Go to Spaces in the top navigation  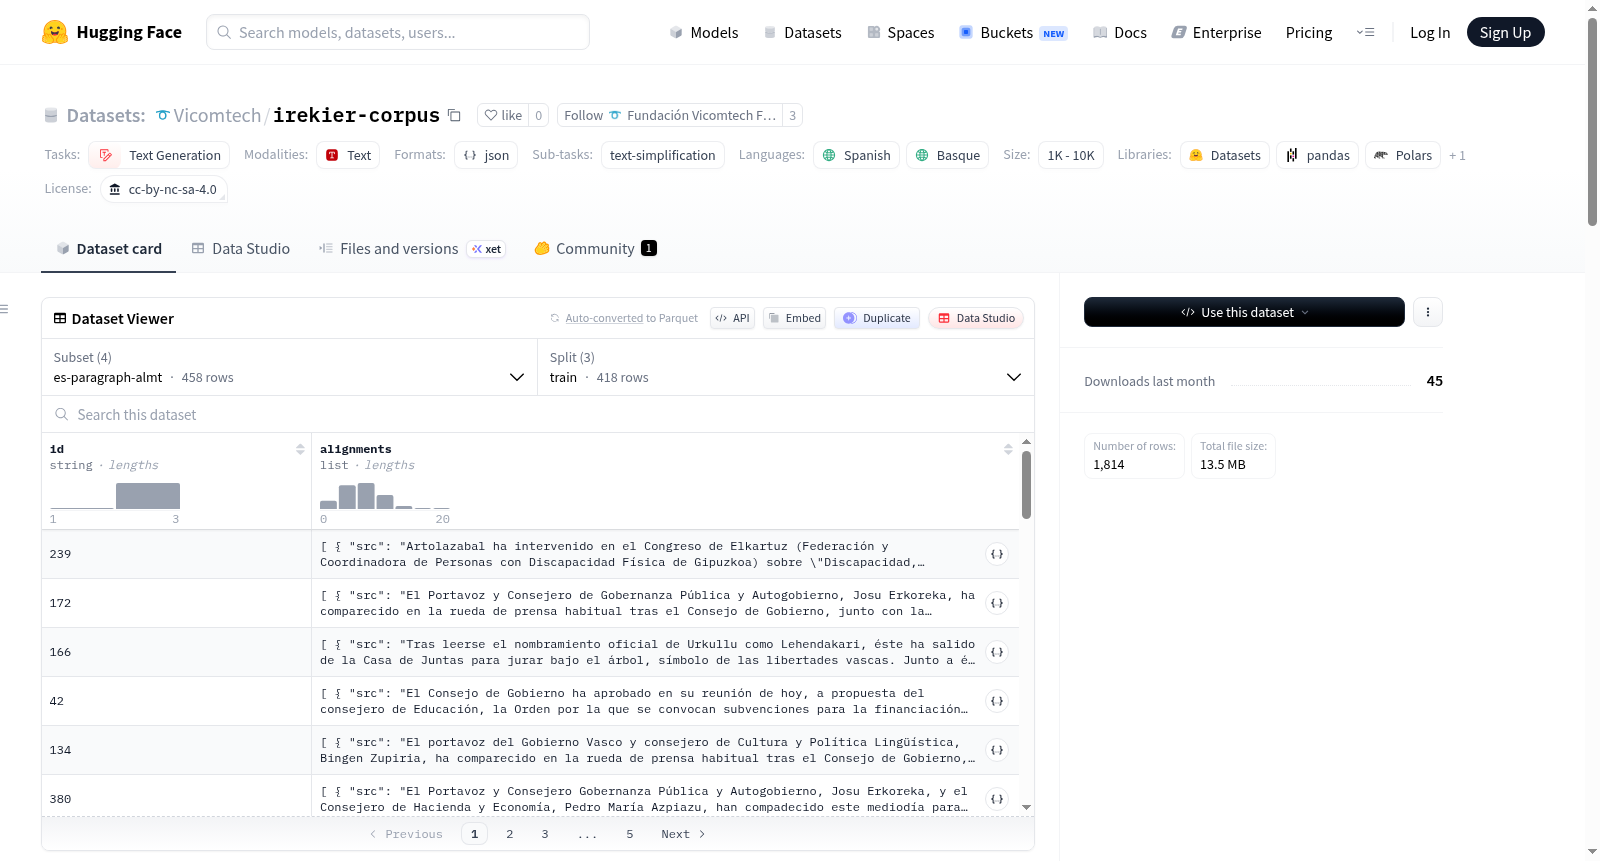(900, 32)
